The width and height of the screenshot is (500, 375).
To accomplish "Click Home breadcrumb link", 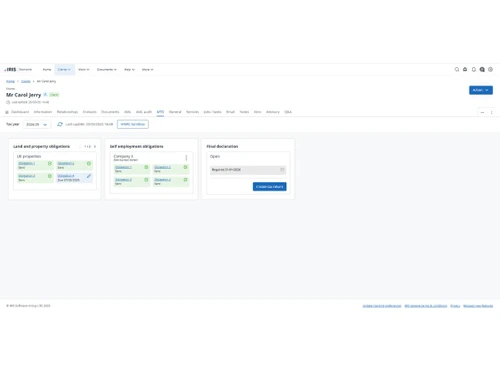I will 10,81.
